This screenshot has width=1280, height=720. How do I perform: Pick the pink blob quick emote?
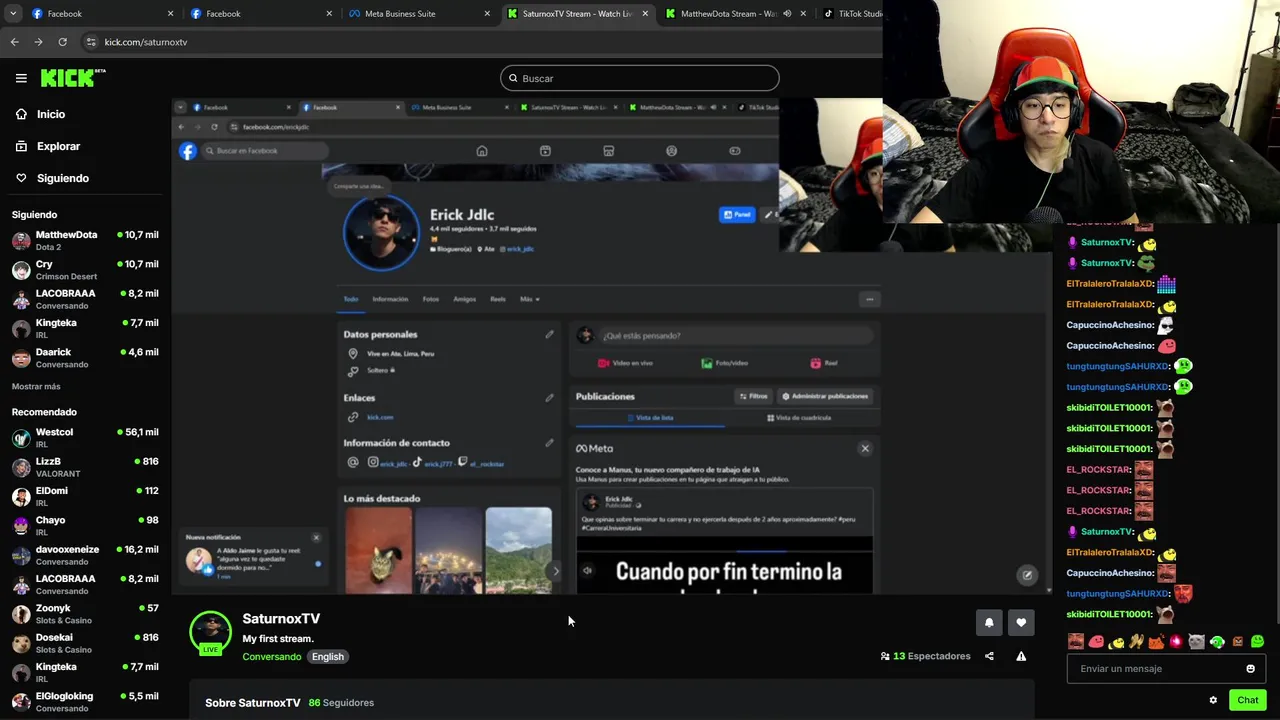tap(1096, 641)
